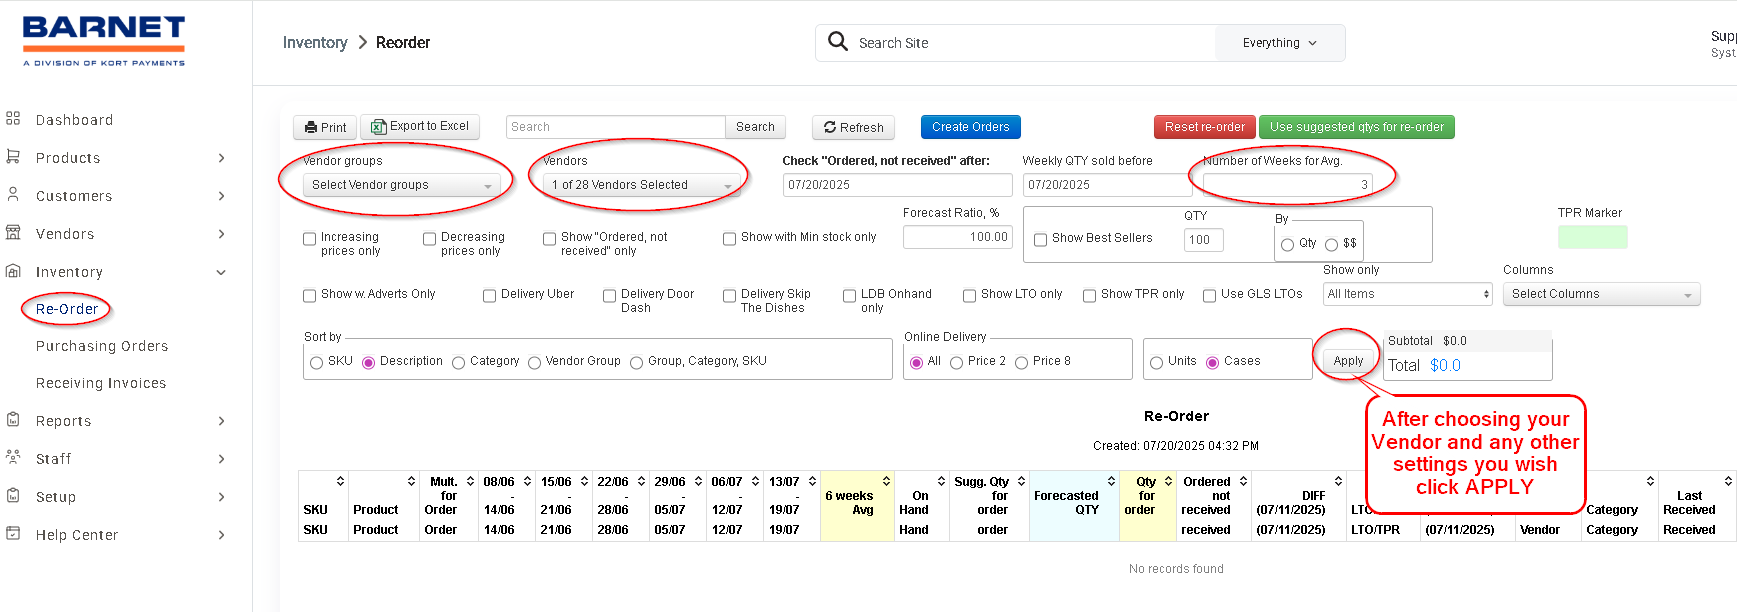Sort by the SKU column arrows
Image resolution: width=1737 pixels, height=612 pixels.
coord(340,481)
